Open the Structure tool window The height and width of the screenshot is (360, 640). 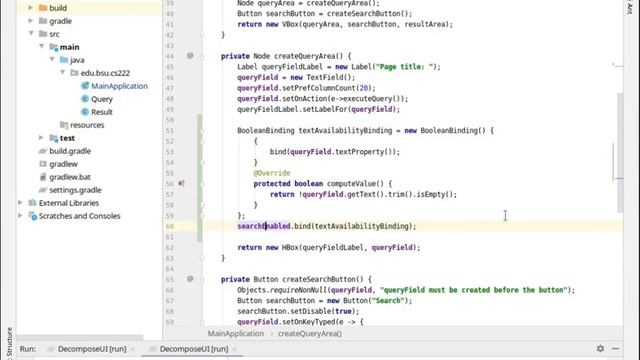pyautogui.click(x=9, y=342)
